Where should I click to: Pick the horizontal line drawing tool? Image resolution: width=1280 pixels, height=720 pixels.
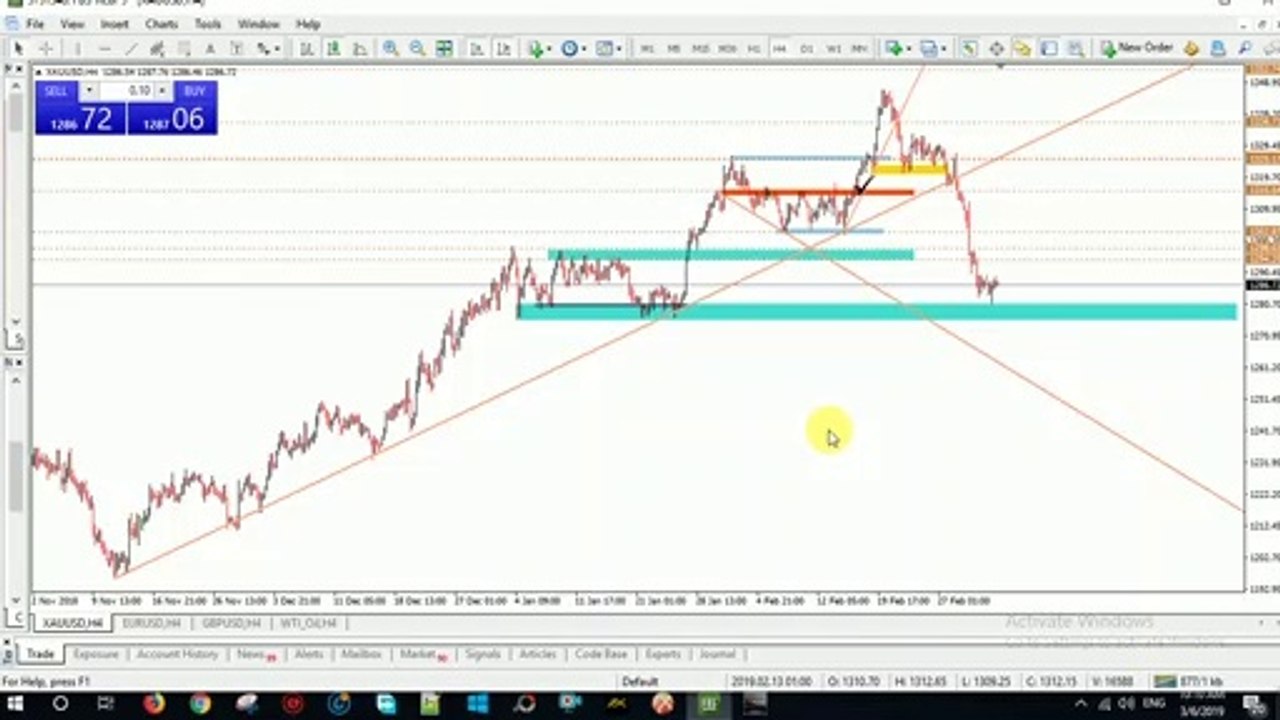coord(105,48)
